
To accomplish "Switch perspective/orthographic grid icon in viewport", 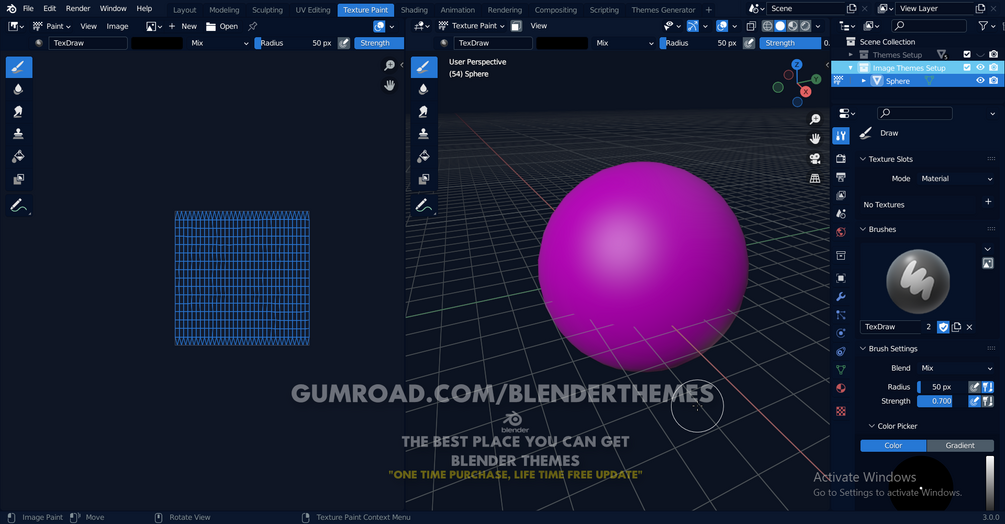I will (815, 178).
